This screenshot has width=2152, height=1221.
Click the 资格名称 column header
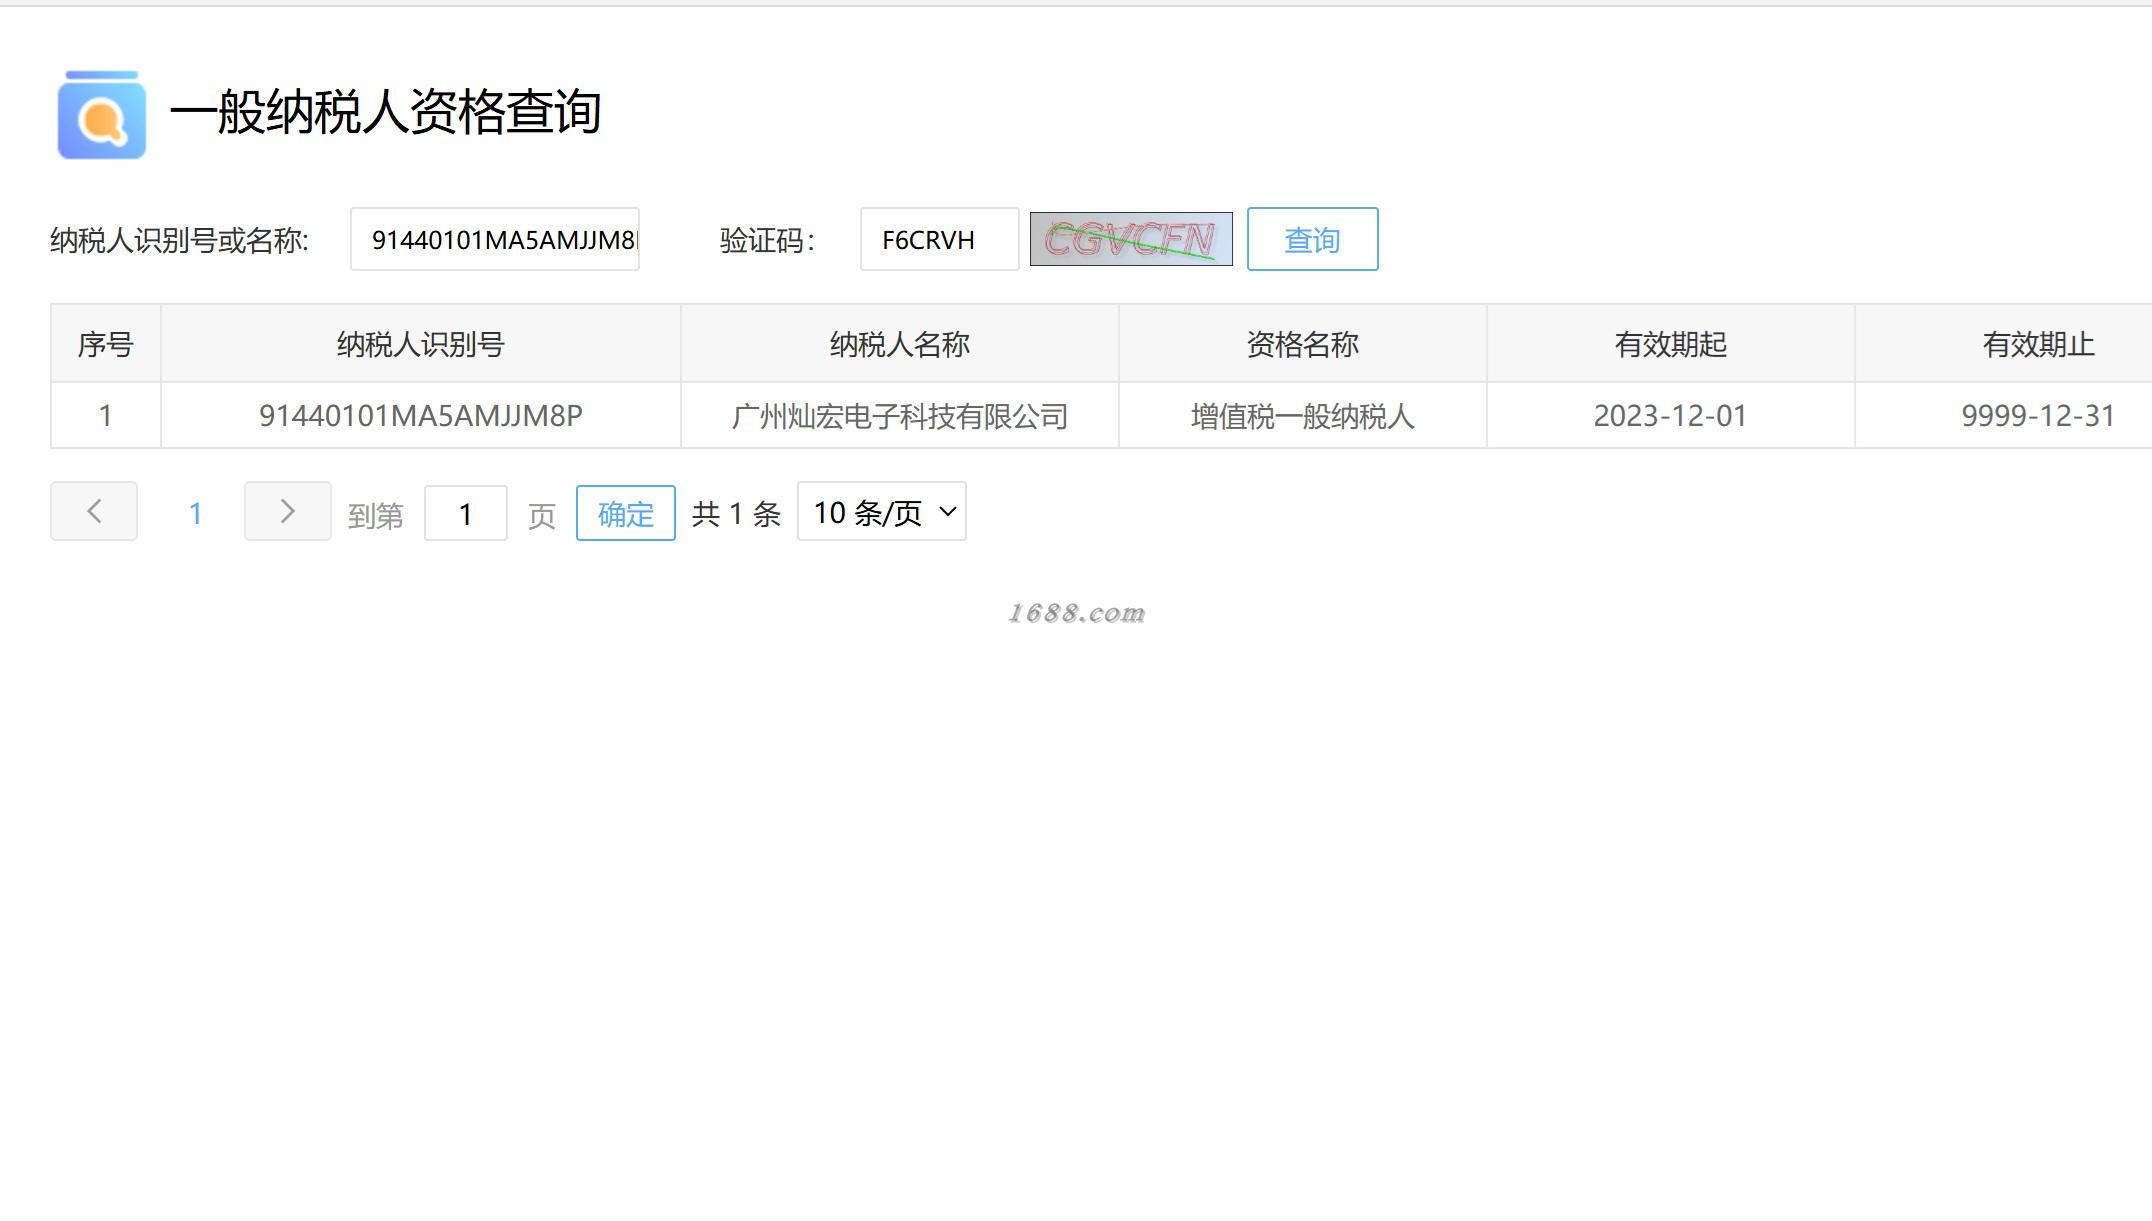1302,344
